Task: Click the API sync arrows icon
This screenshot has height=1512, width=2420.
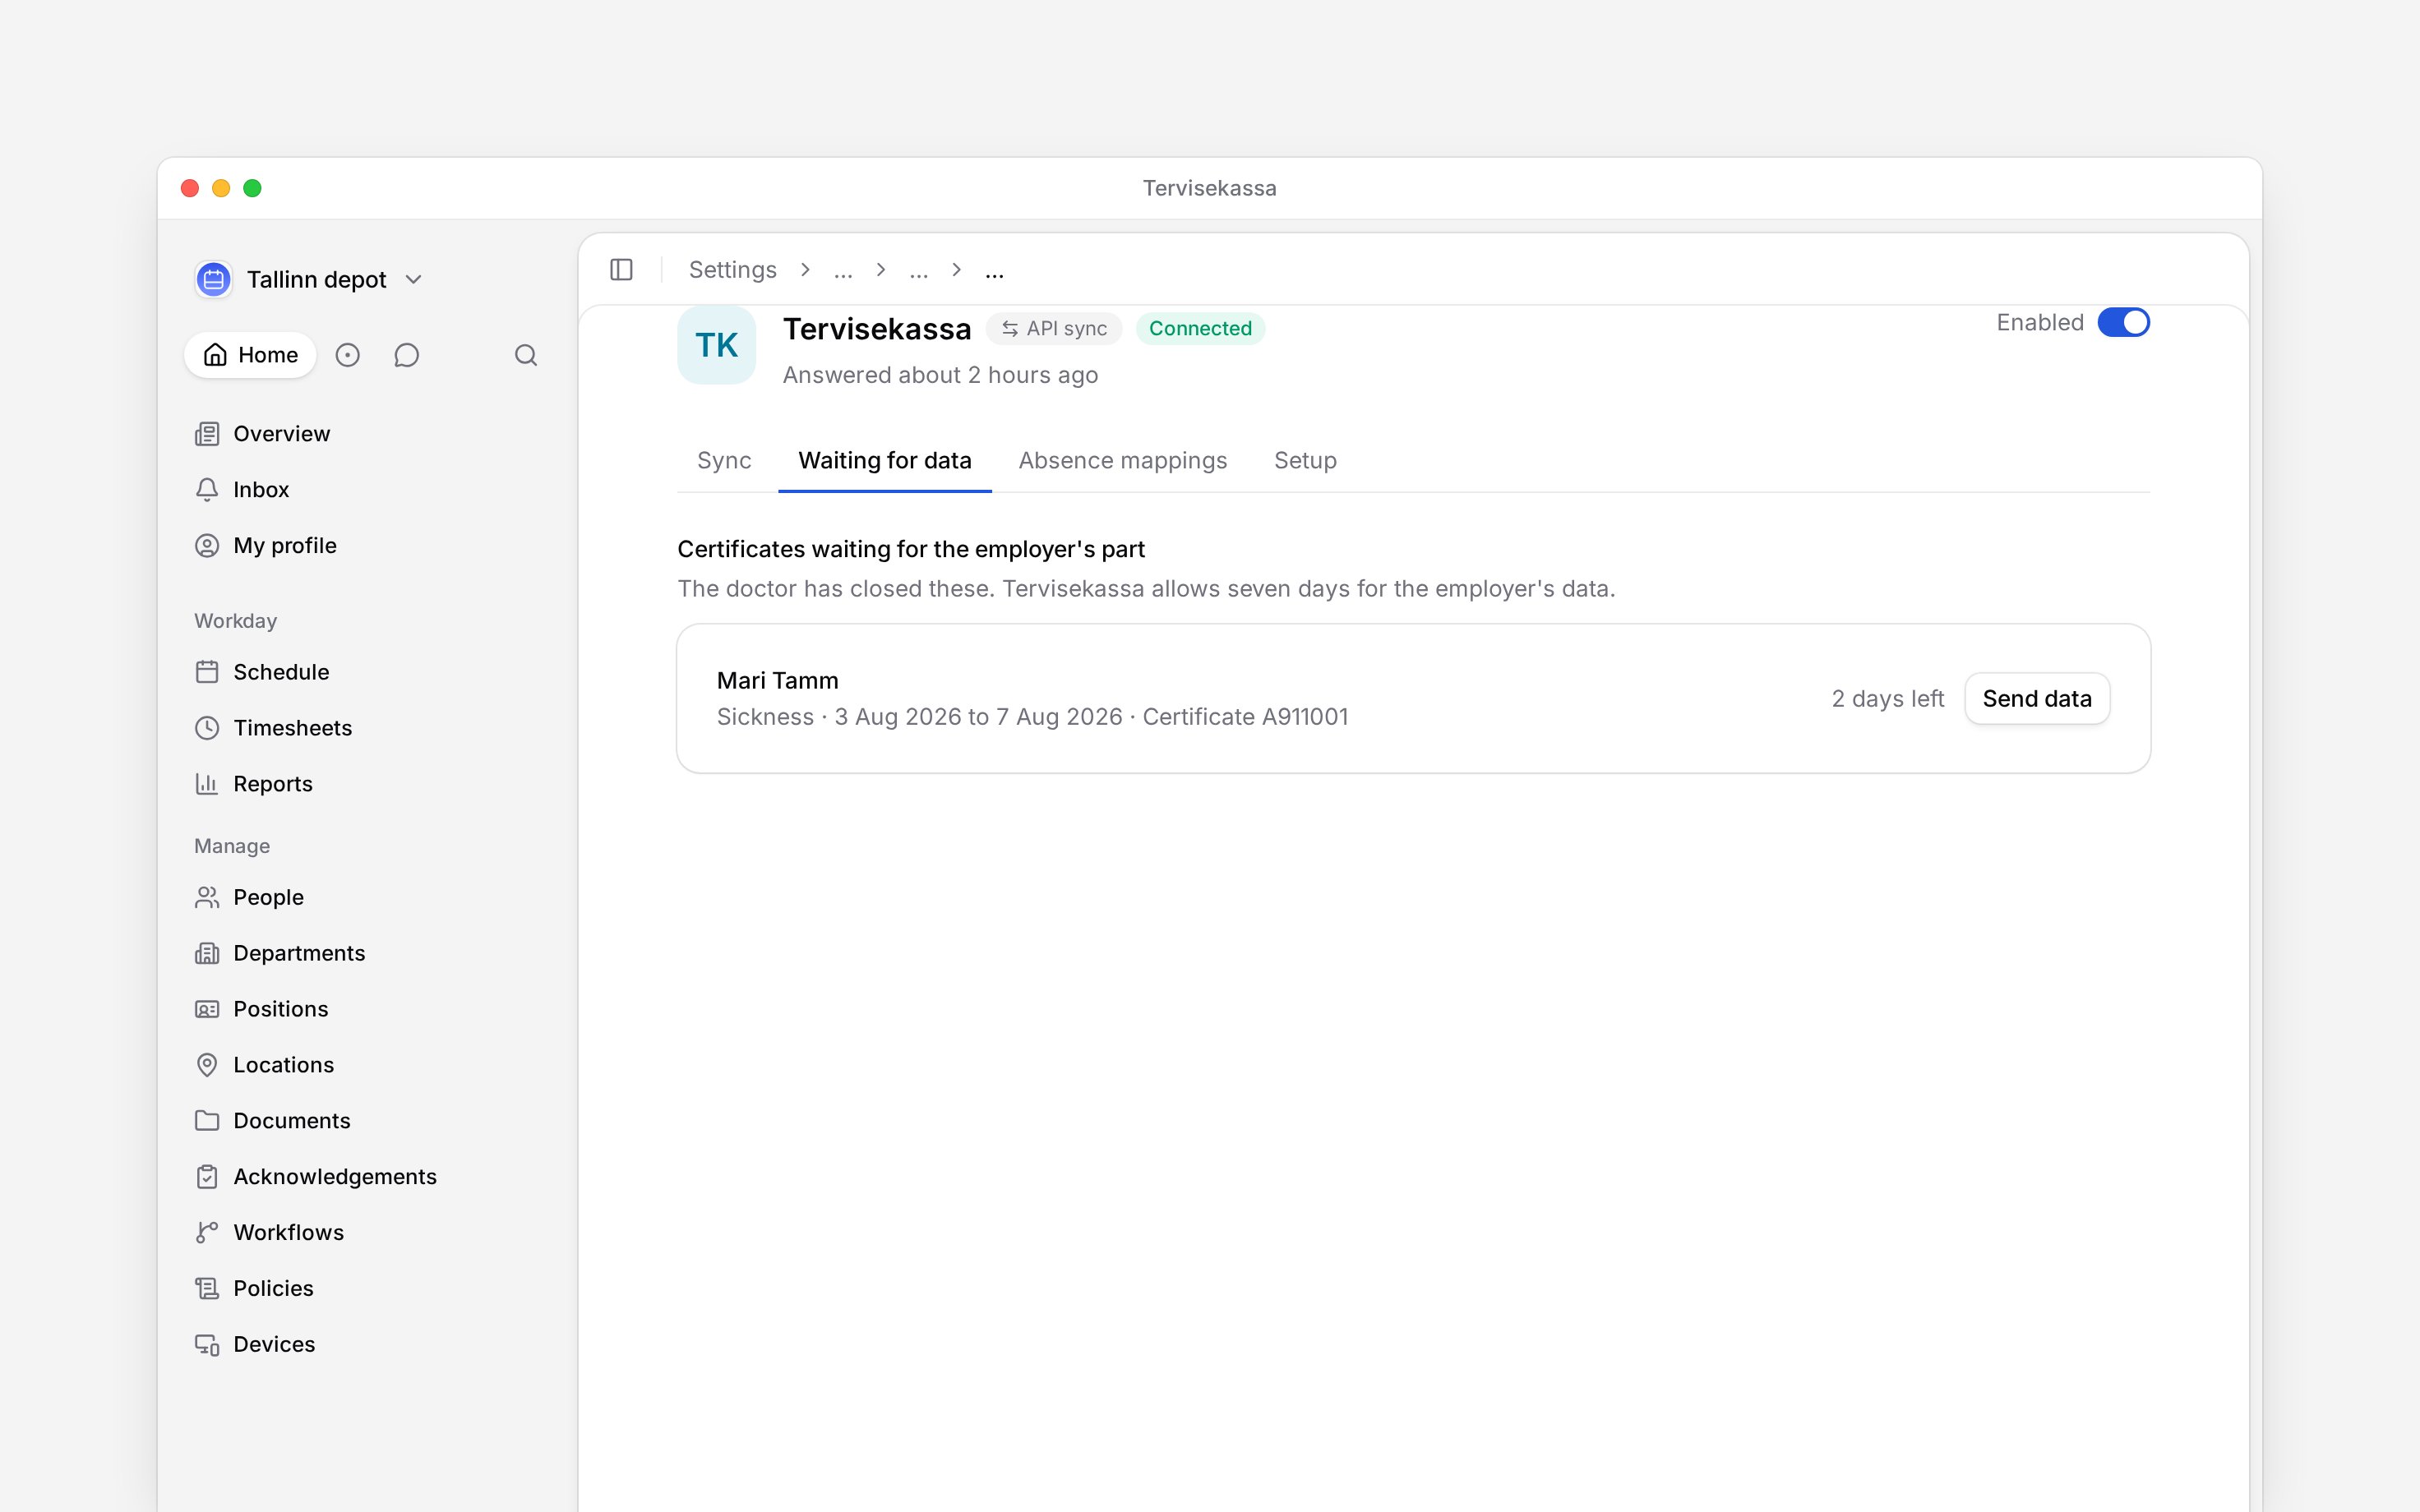Action: (1010, 329)
